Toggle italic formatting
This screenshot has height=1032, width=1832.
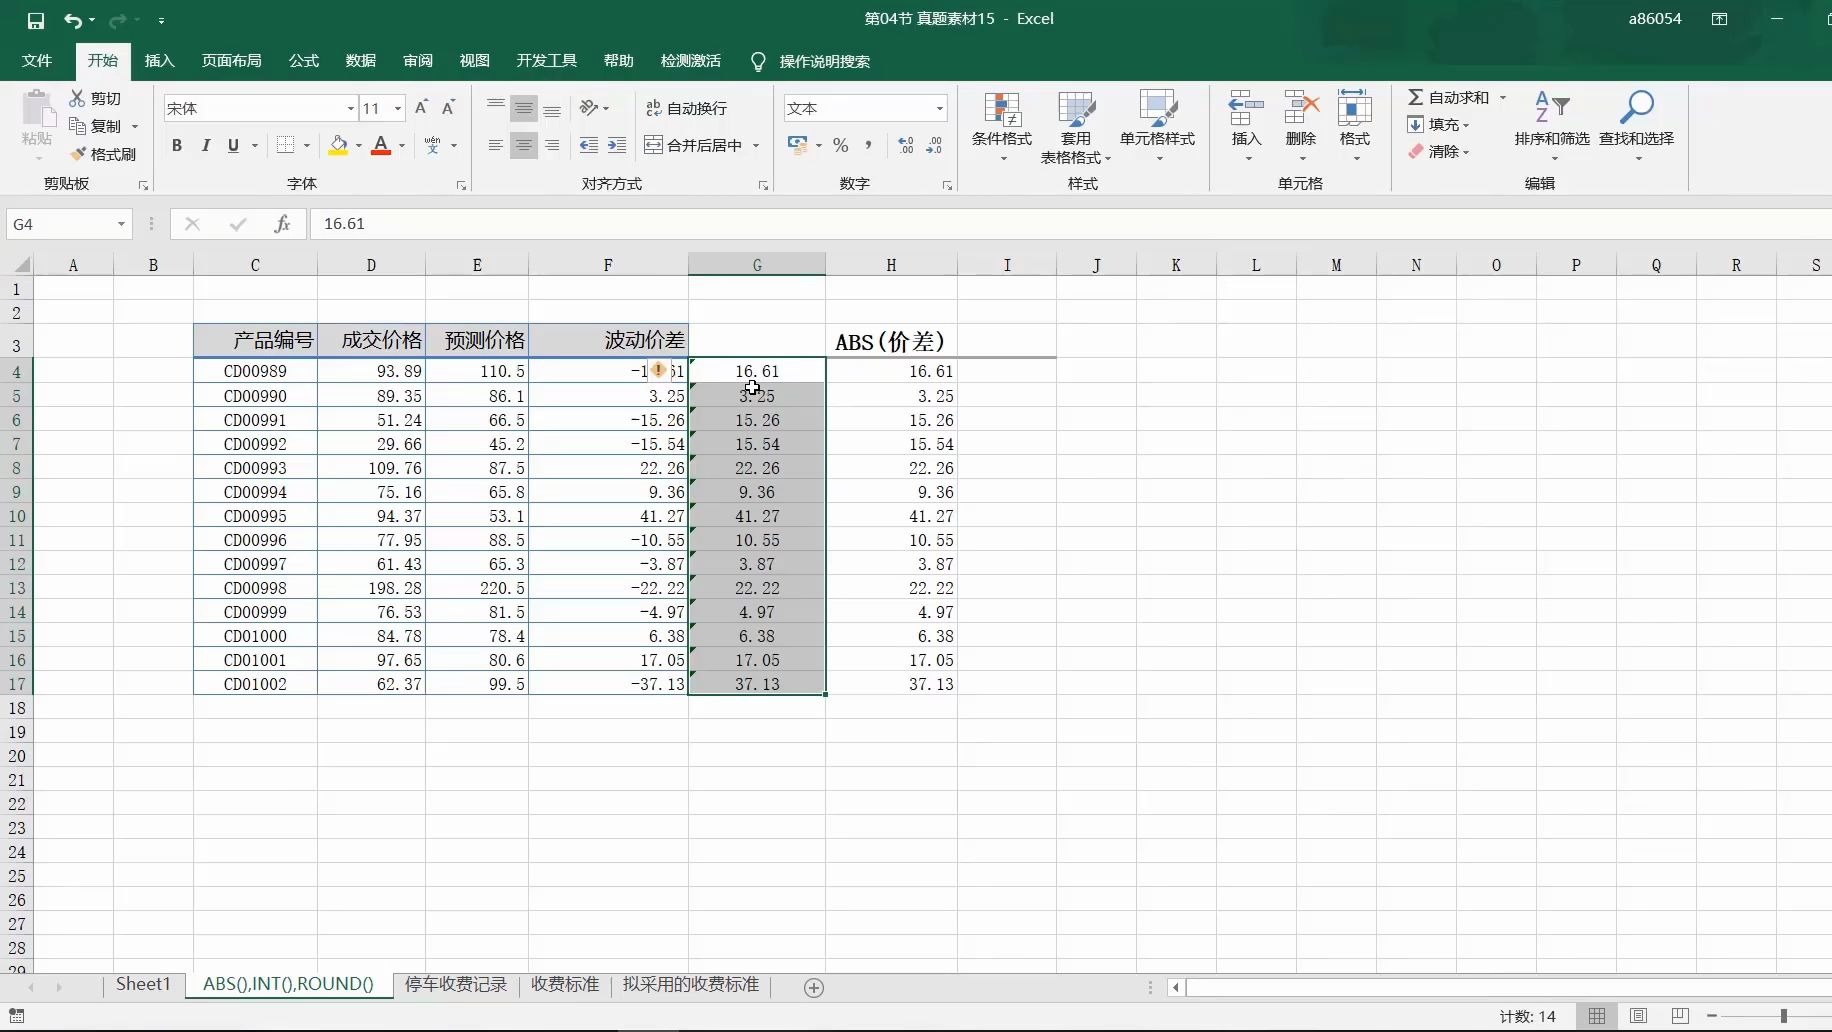pyautogui.click(x=206, y=145)
